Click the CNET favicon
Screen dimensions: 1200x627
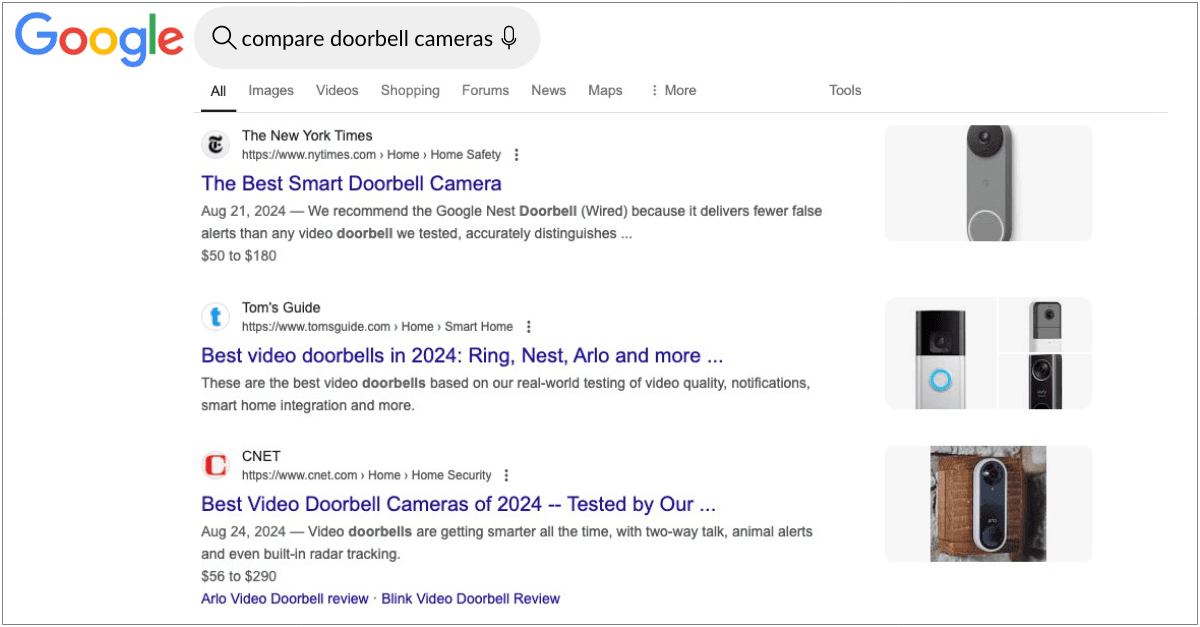point(216,465)
